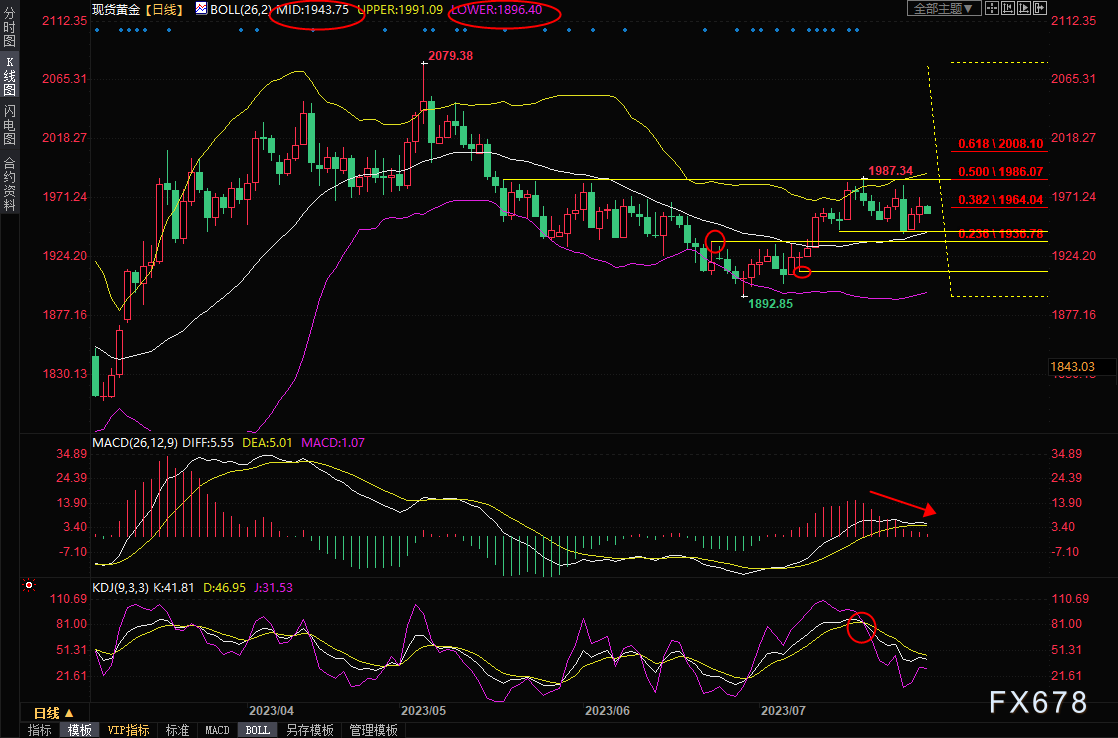Image resolution: width=1118 pixels, height=738 pixels.
Task: Click the red sun icon beside KDJ panel
Action: coord(30,586)
